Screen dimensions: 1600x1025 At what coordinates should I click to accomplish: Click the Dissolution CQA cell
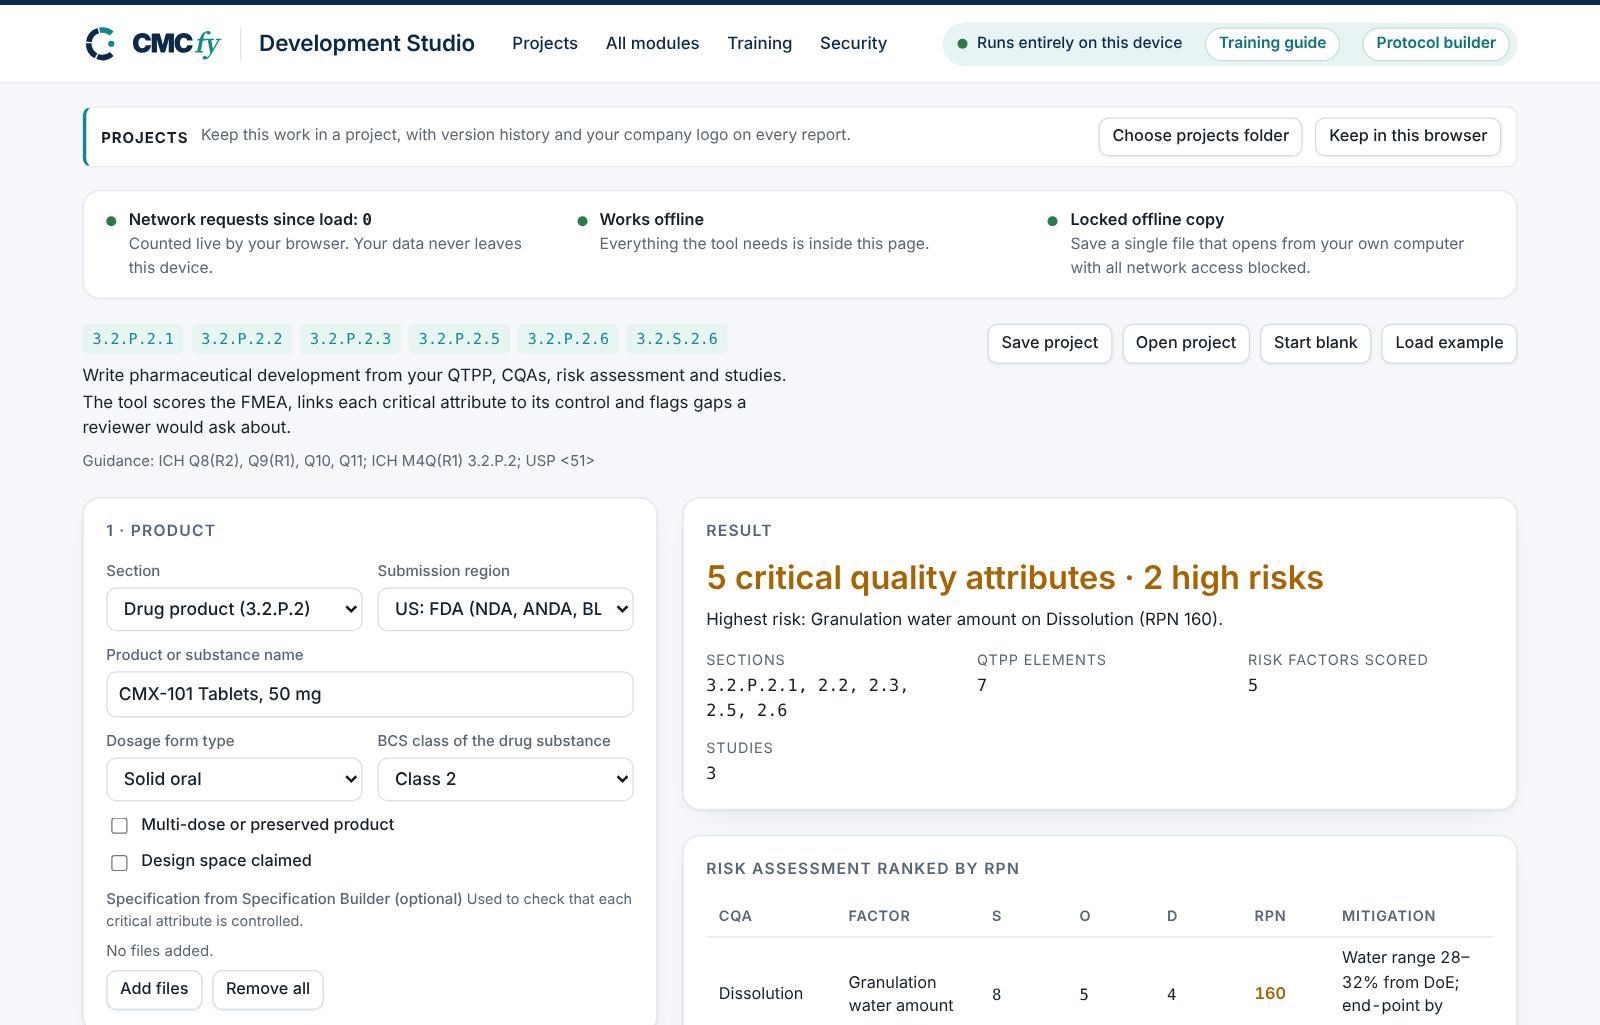pos(761,994)
